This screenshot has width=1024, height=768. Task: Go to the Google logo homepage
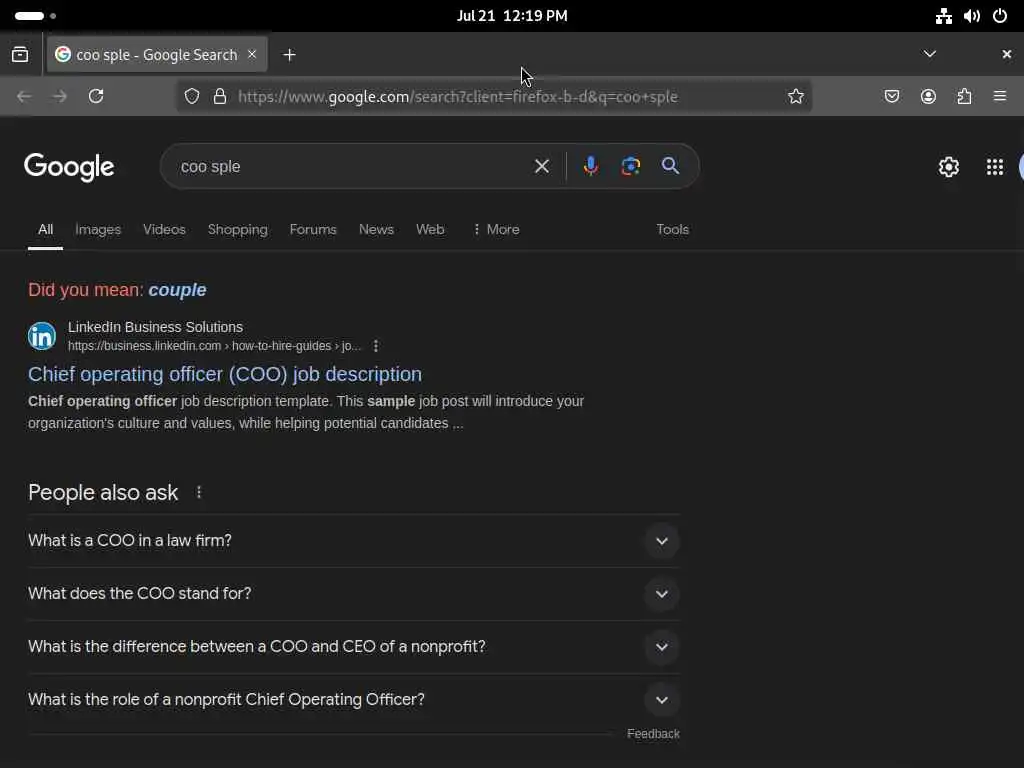69,167
